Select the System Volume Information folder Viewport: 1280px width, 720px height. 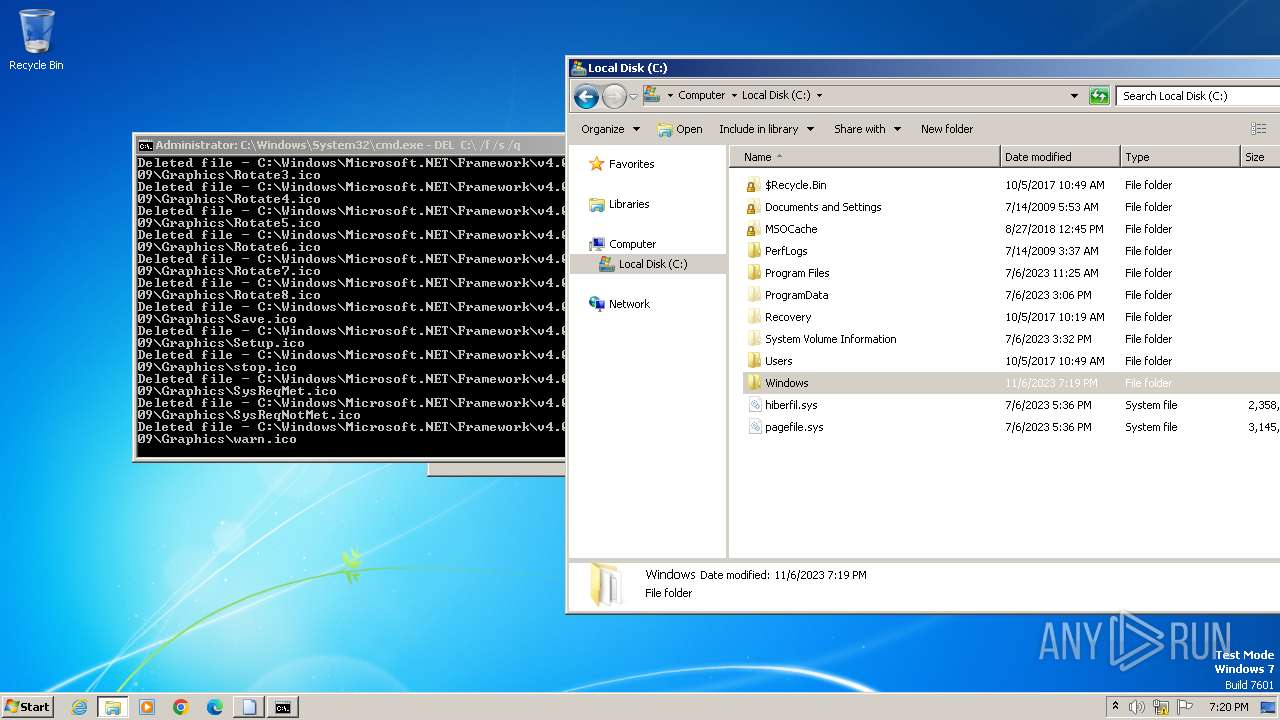821,339
